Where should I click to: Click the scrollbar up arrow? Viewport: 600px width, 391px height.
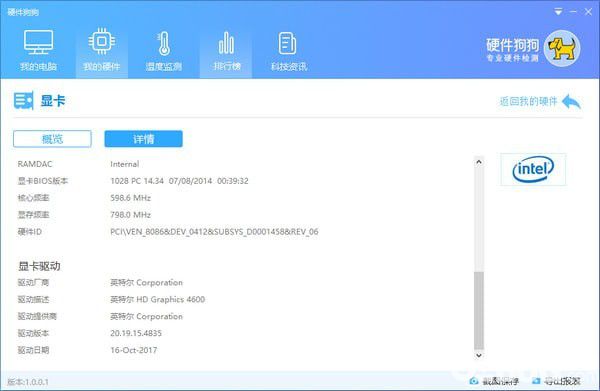[x=479, y=162]
